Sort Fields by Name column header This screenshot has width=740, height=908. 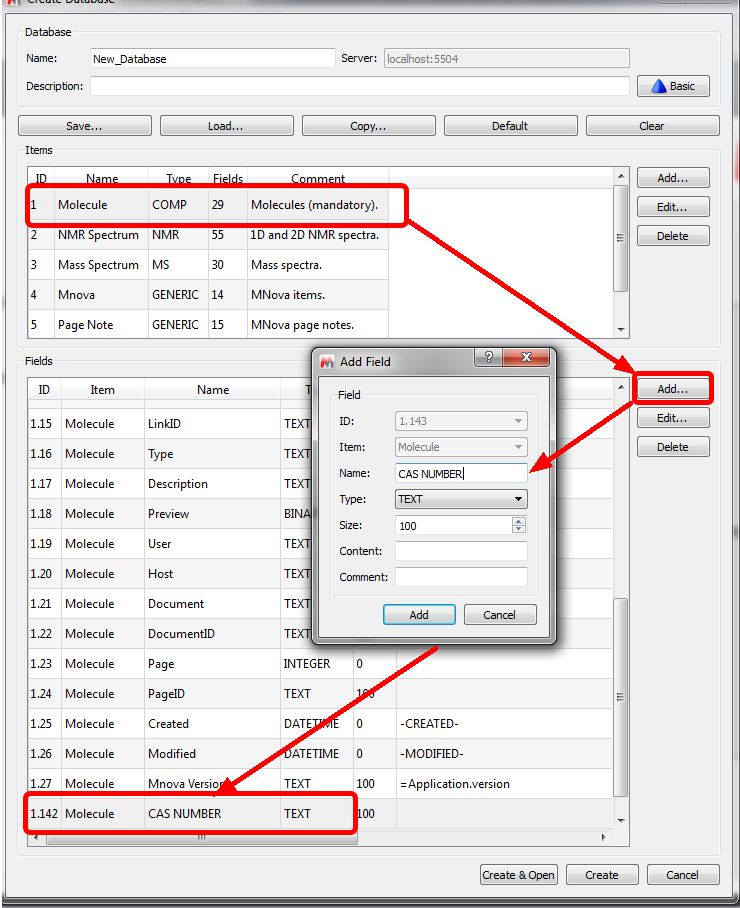coord(213,390)
